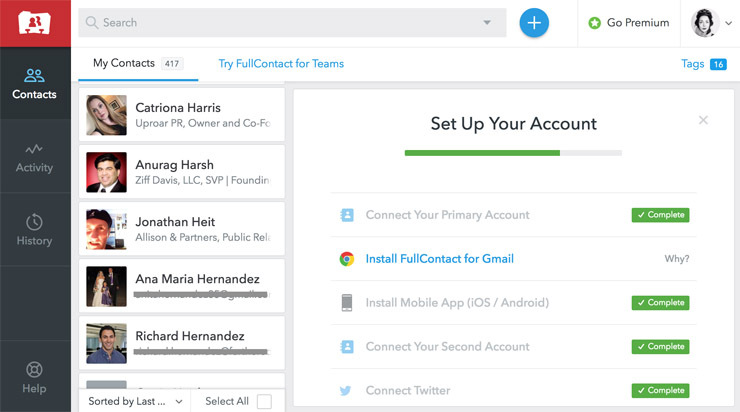Viewport: 740px width, 412px height.
Task: Click Anurag Harsh photo thumbnail
Action: pyautogui.click(x=106, y=172)
